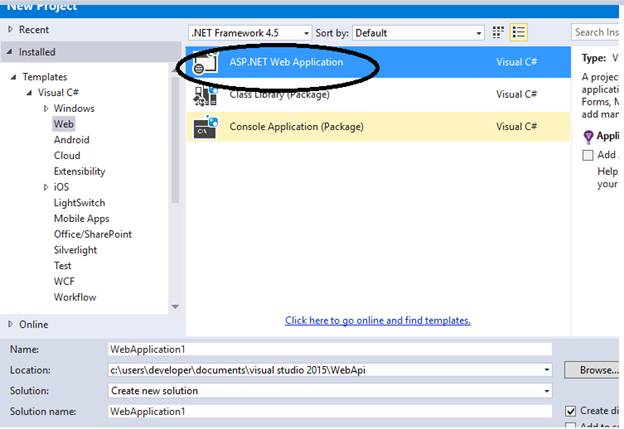The width and height of the screenshot is (624, 429).
Task: Select Class Library (Package) template row
Action: [x=378, y=95]
